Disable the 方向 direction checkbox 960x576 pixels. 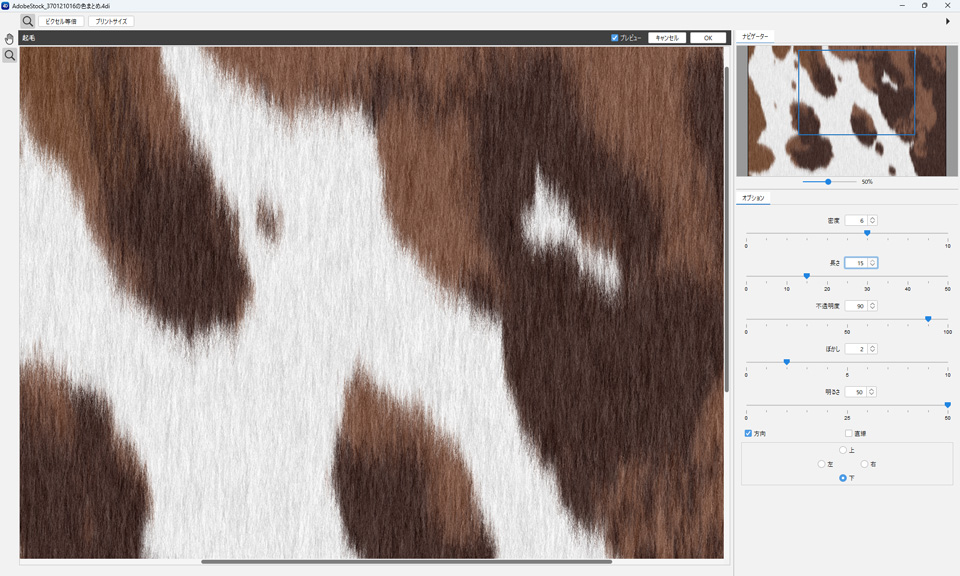click(x=749, y=433)
